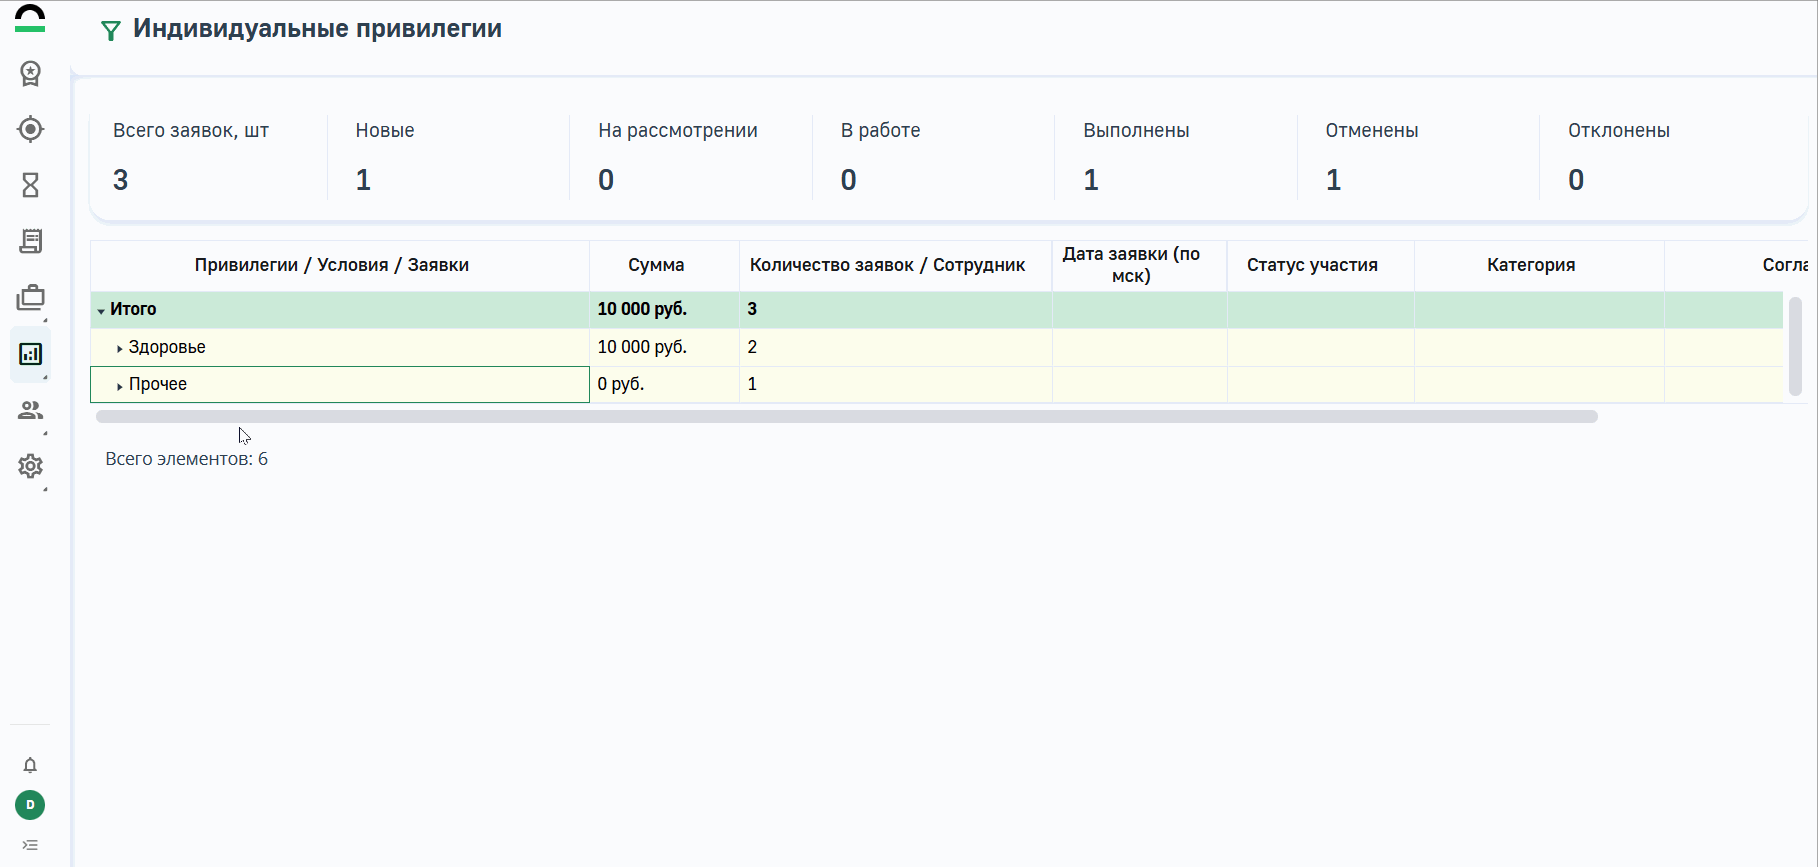1818x867 pixels.
Task: Click the target crosshair sidebar icon
Action: click(x=30, y=129)
